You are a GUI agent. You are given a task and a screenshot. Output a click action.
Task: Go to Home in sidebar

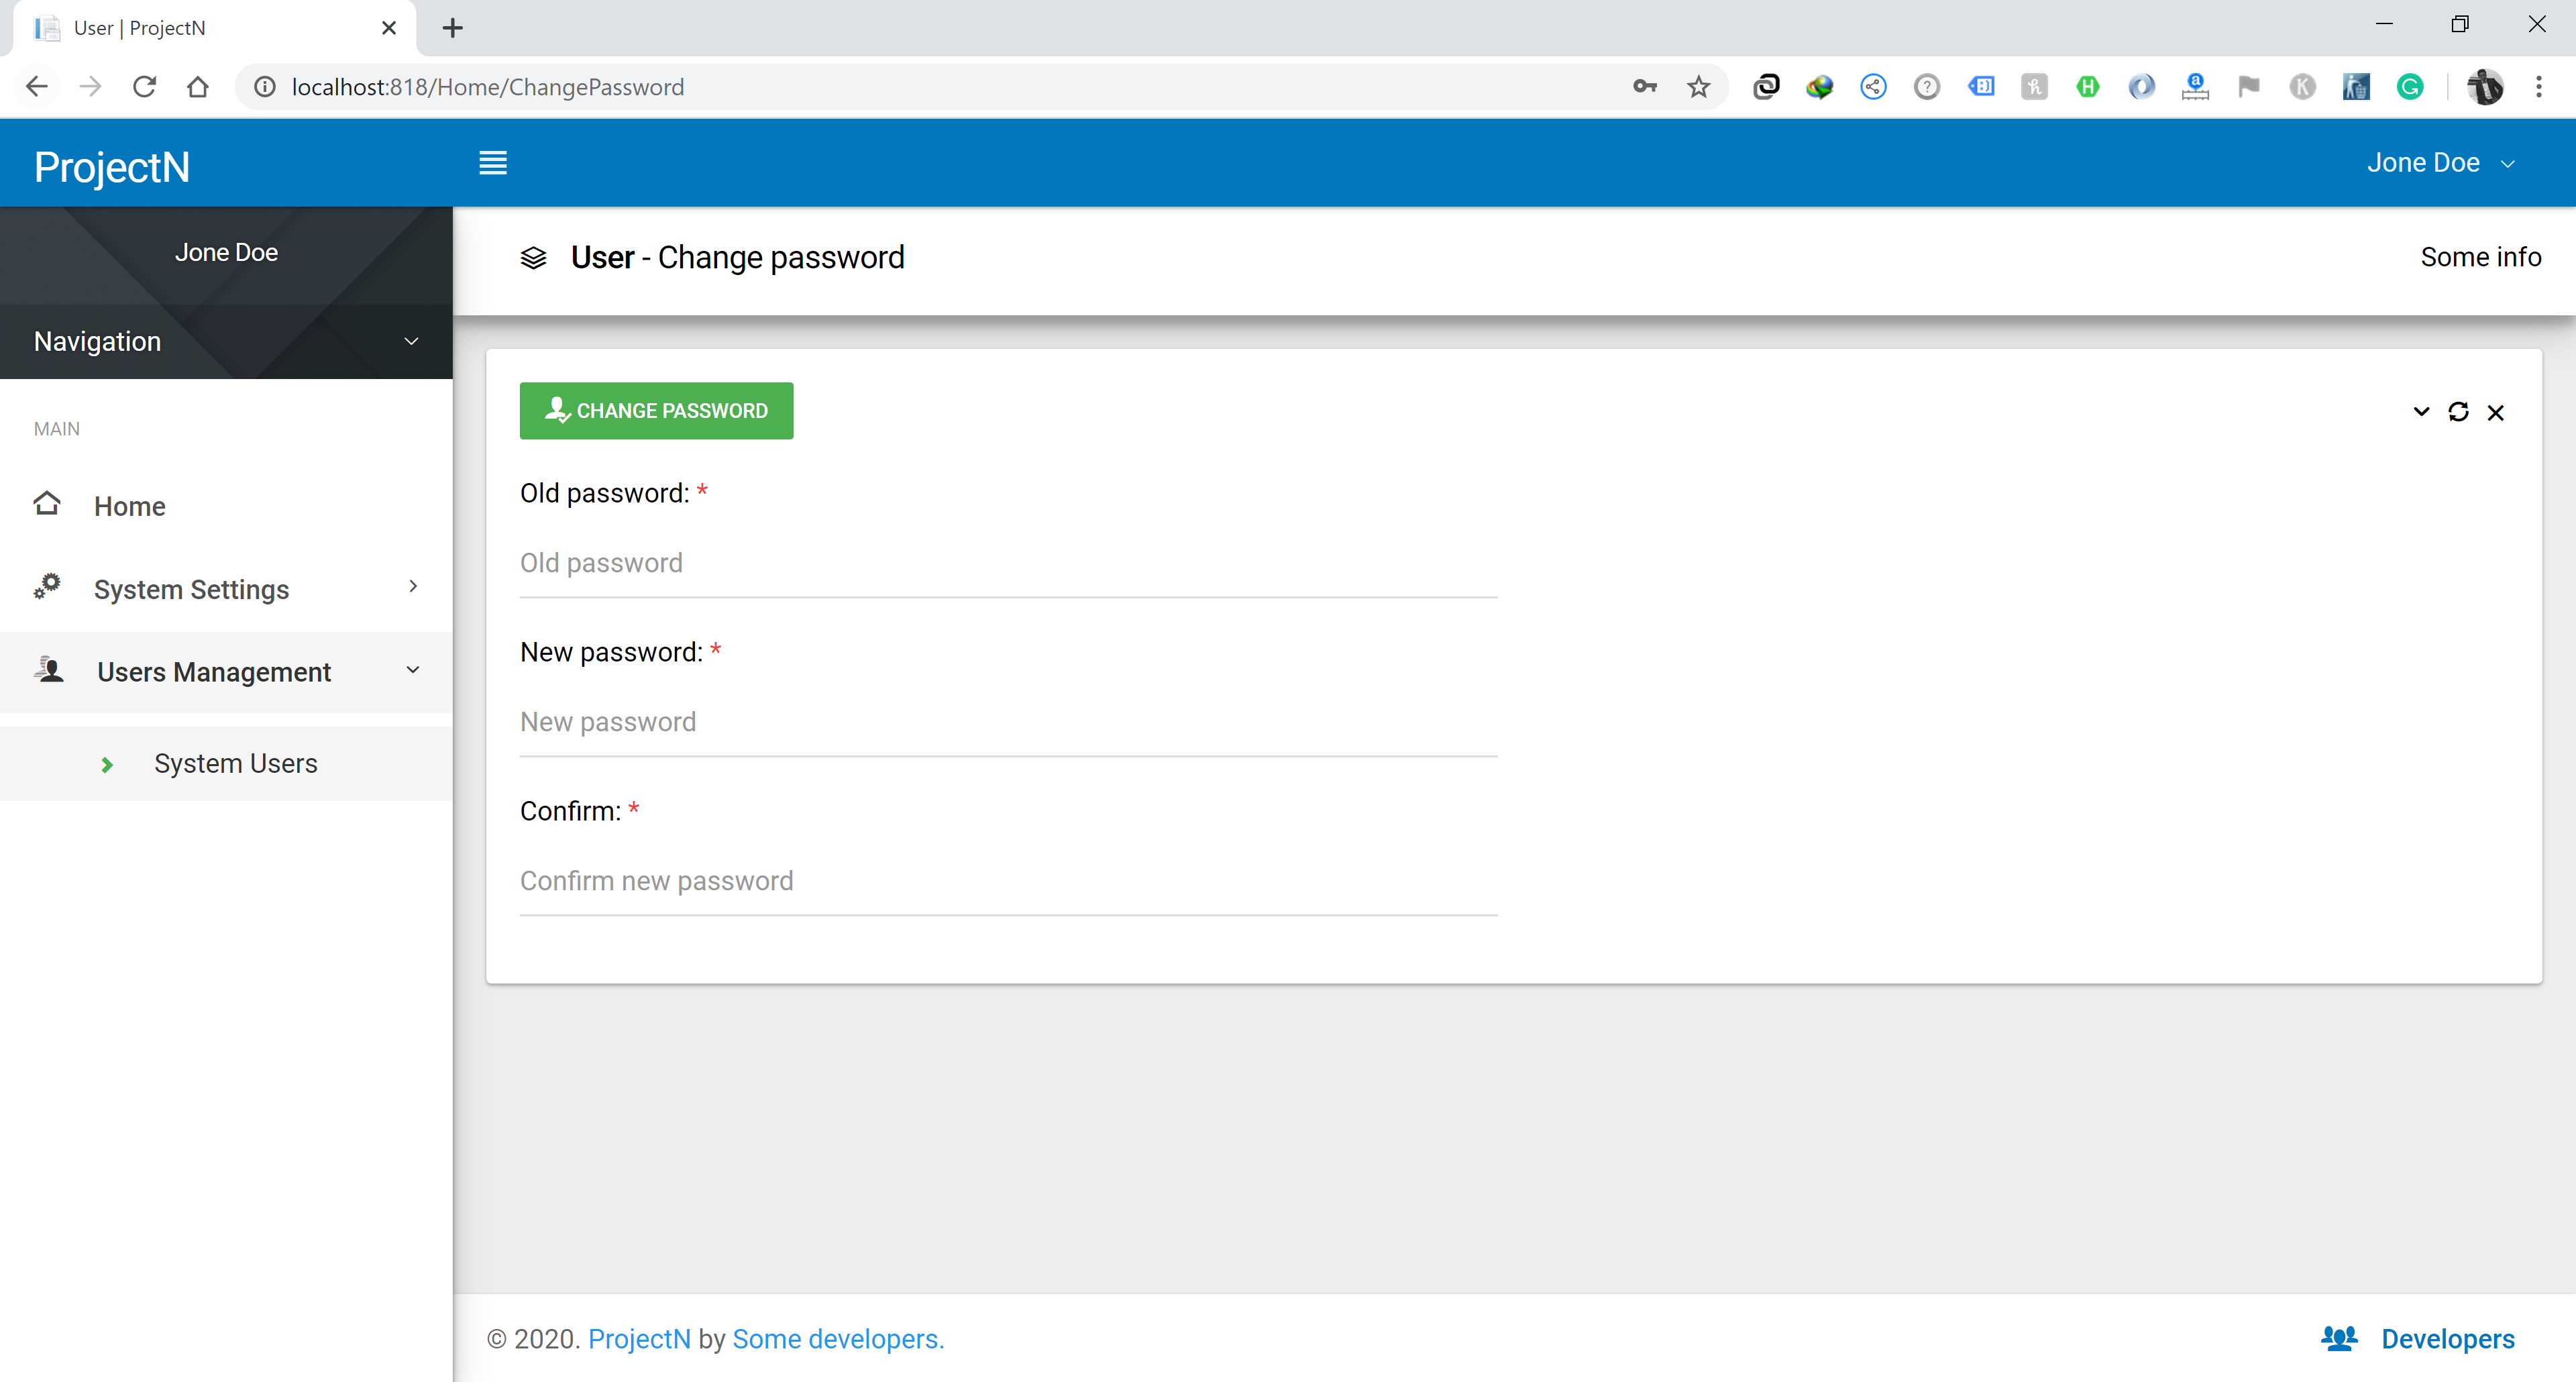click(129, 506)
